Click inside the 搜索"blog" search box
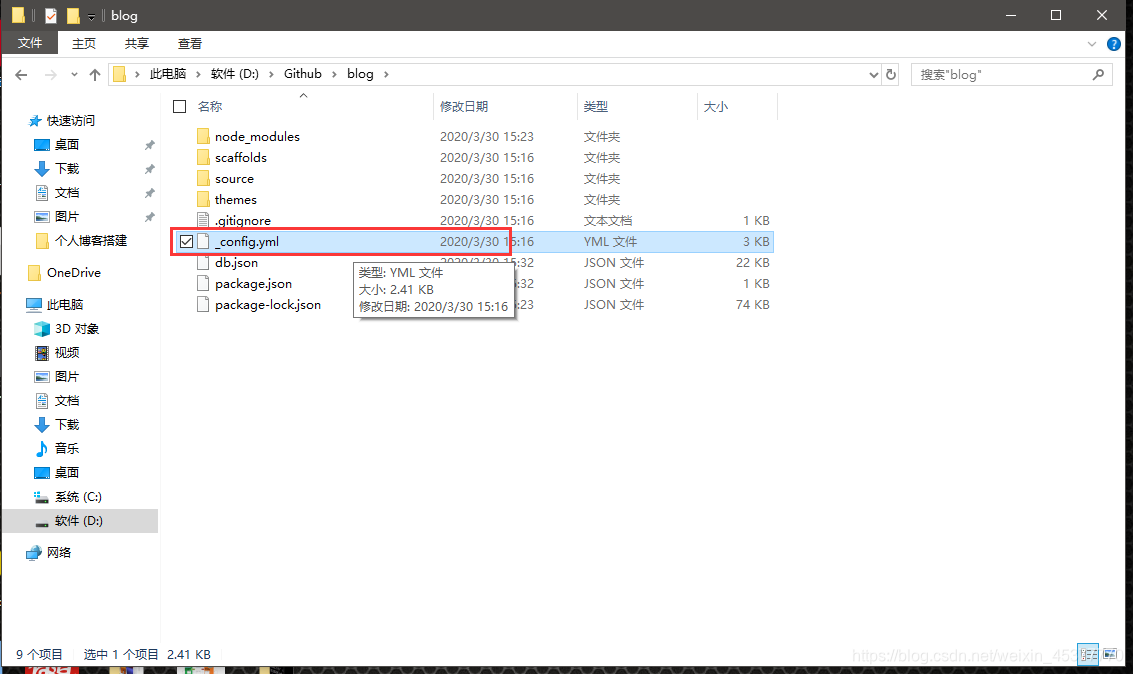 click(1000, 74)
